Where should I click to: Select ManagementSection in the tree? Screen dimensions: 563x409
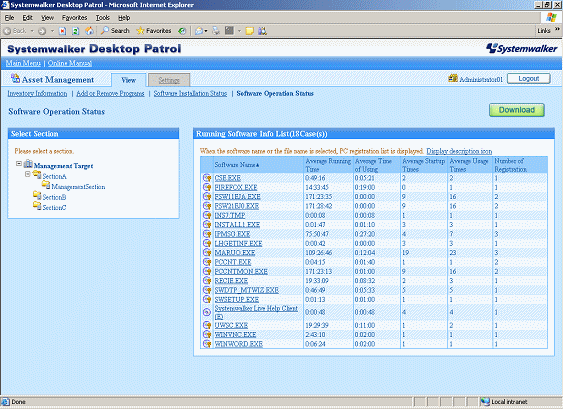(x=78, y=187)
